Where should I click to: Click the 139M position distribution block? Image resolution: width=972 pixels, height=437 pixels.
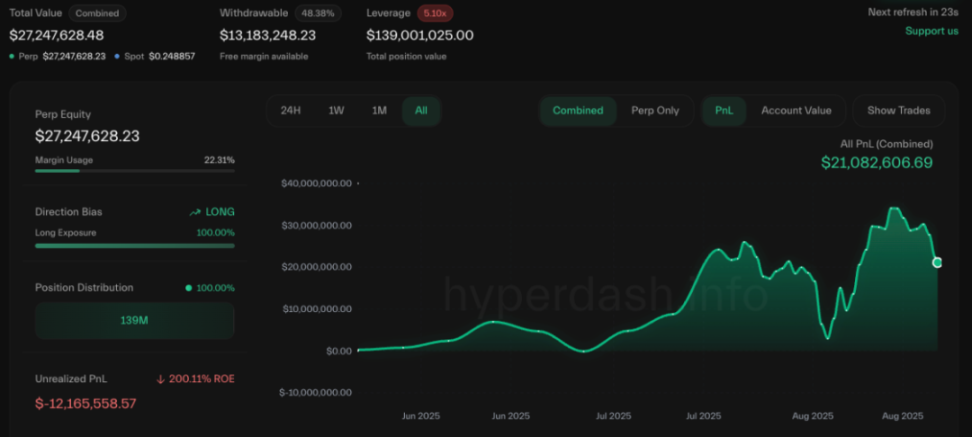tap(134, 321)
